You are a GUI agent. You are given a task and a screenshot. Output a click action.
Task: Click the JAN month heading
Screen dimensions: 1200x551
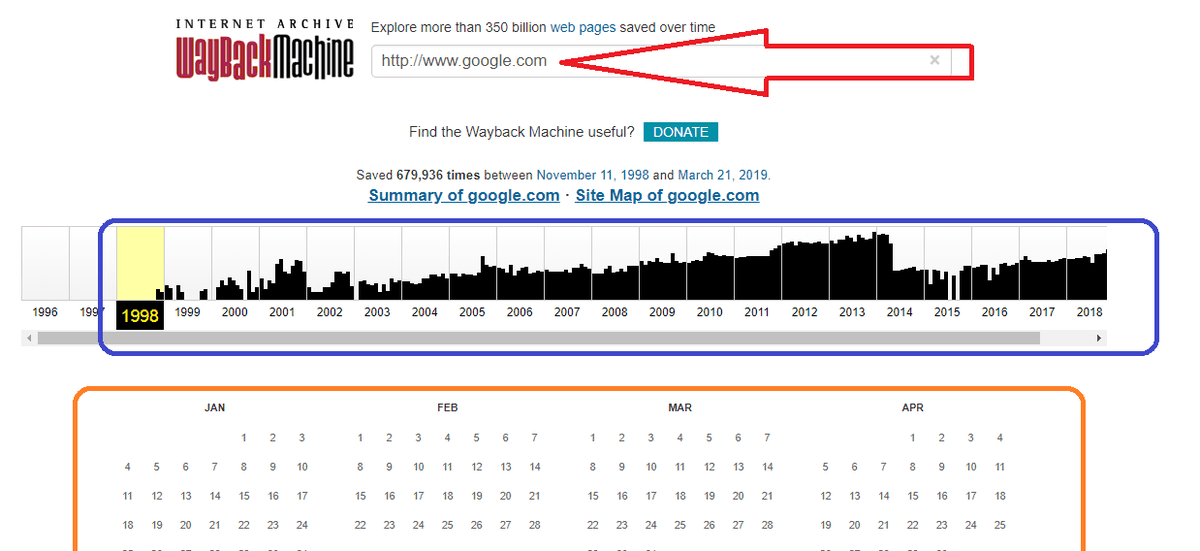215,408
